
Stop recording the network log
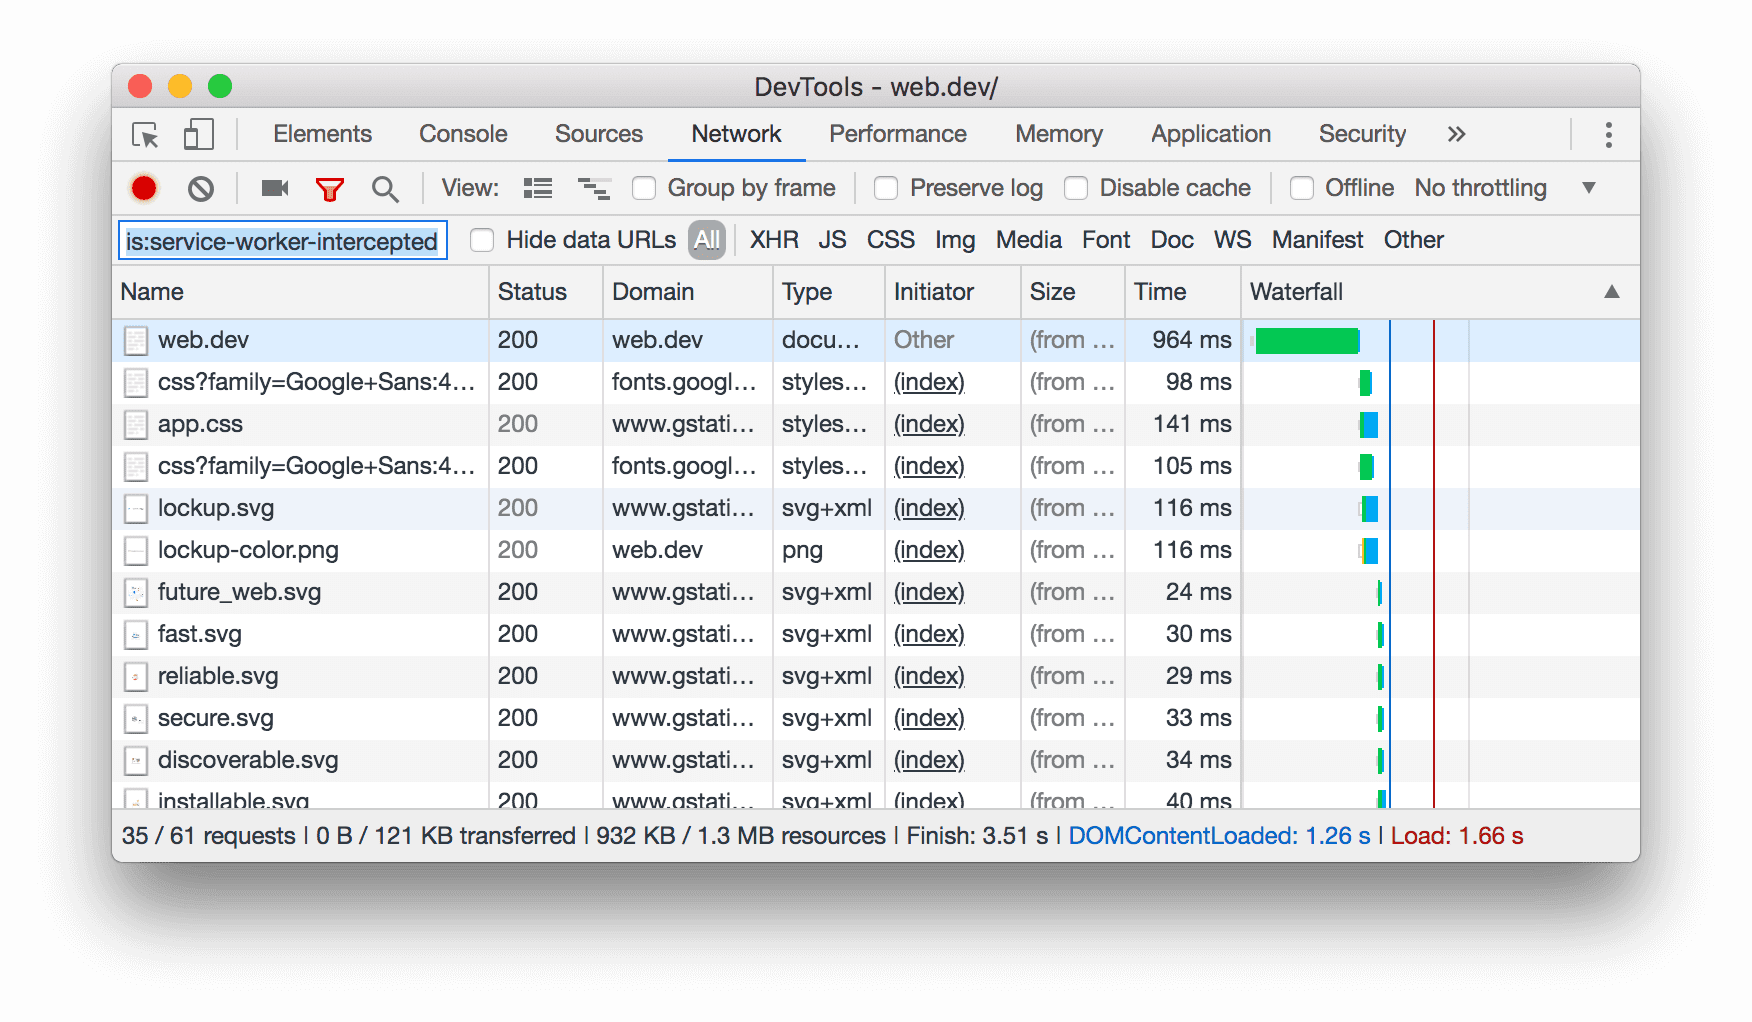(143, 188)
